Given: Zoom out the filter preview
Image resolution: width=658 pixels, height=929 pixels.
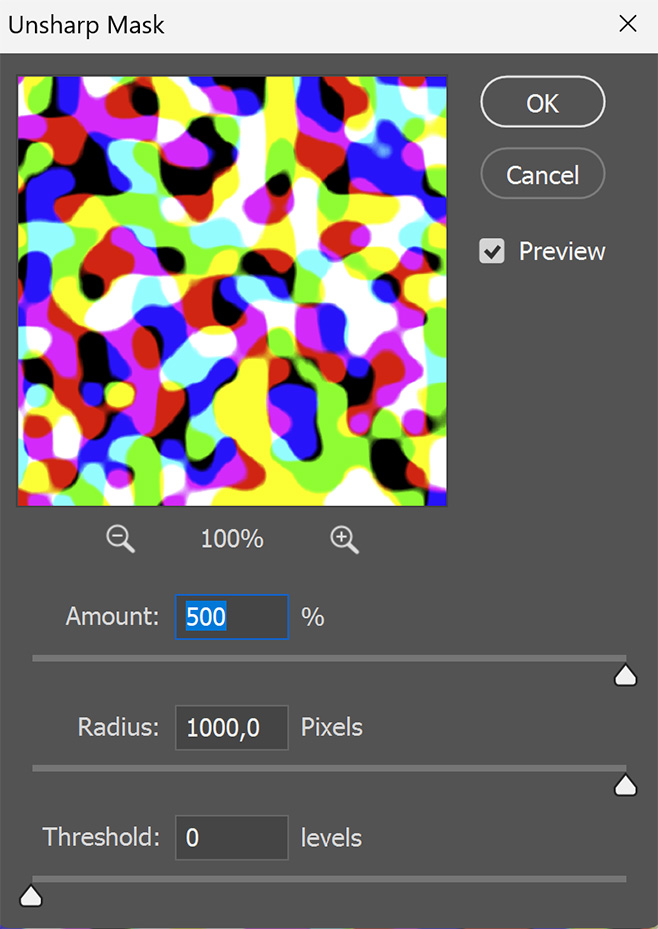Looking at the screenshot, I should click(x=121, y=540).
